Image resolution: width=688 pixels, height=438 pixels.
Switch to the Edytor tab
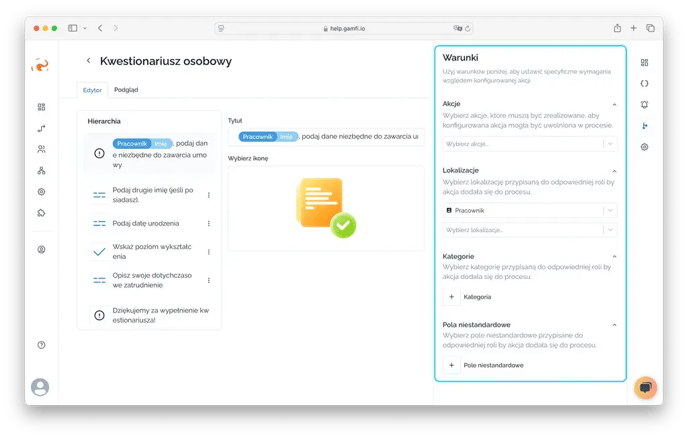[x=92, y=90]
